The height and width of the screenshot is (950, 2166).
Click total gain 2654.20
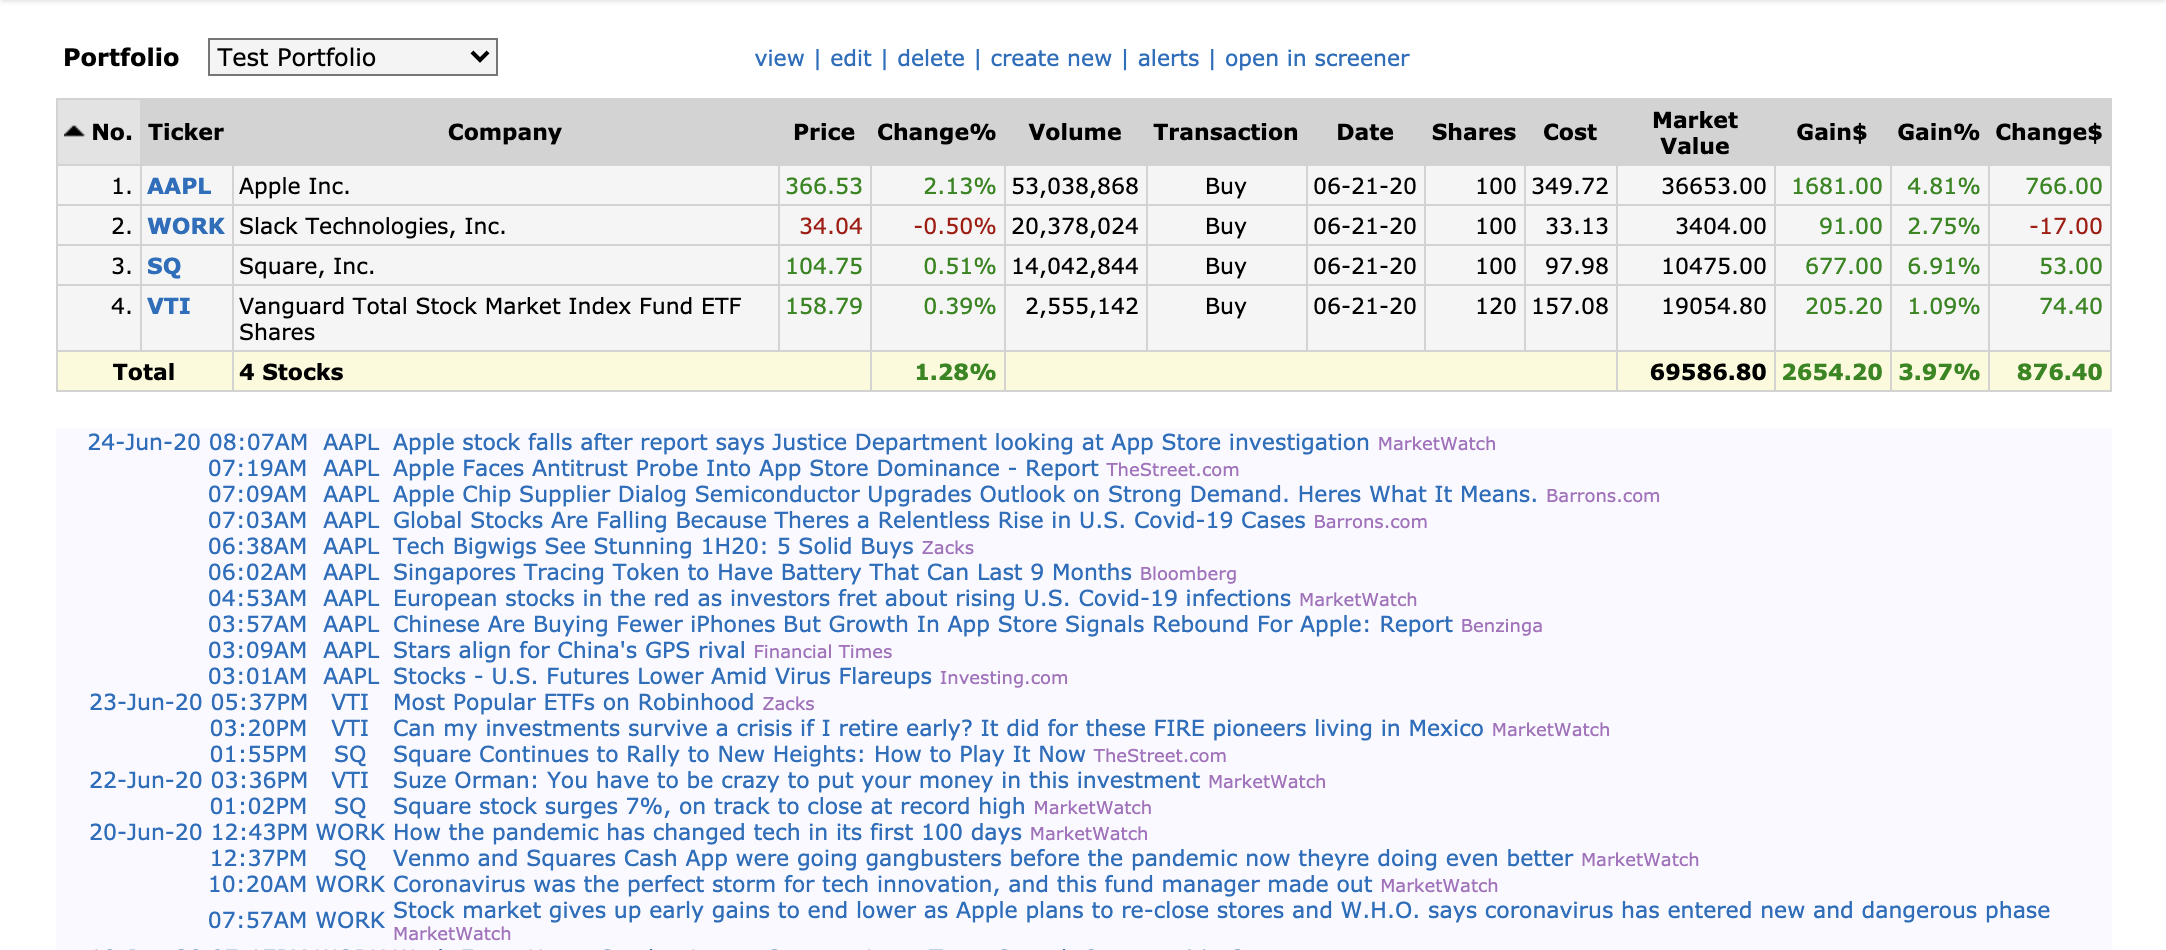tap(1832, 372)
